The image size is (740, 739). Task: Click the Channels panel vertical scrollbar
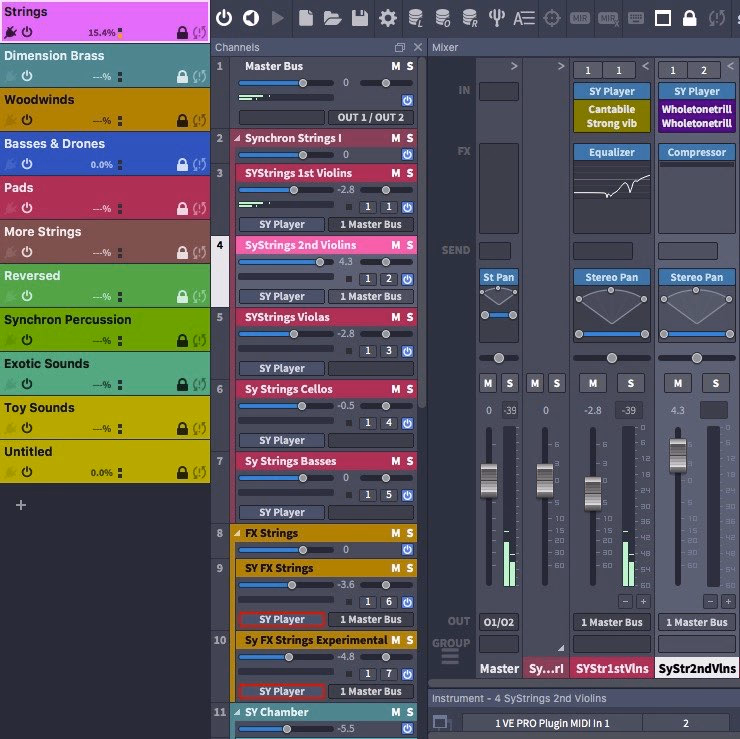[x=421, y=231]
